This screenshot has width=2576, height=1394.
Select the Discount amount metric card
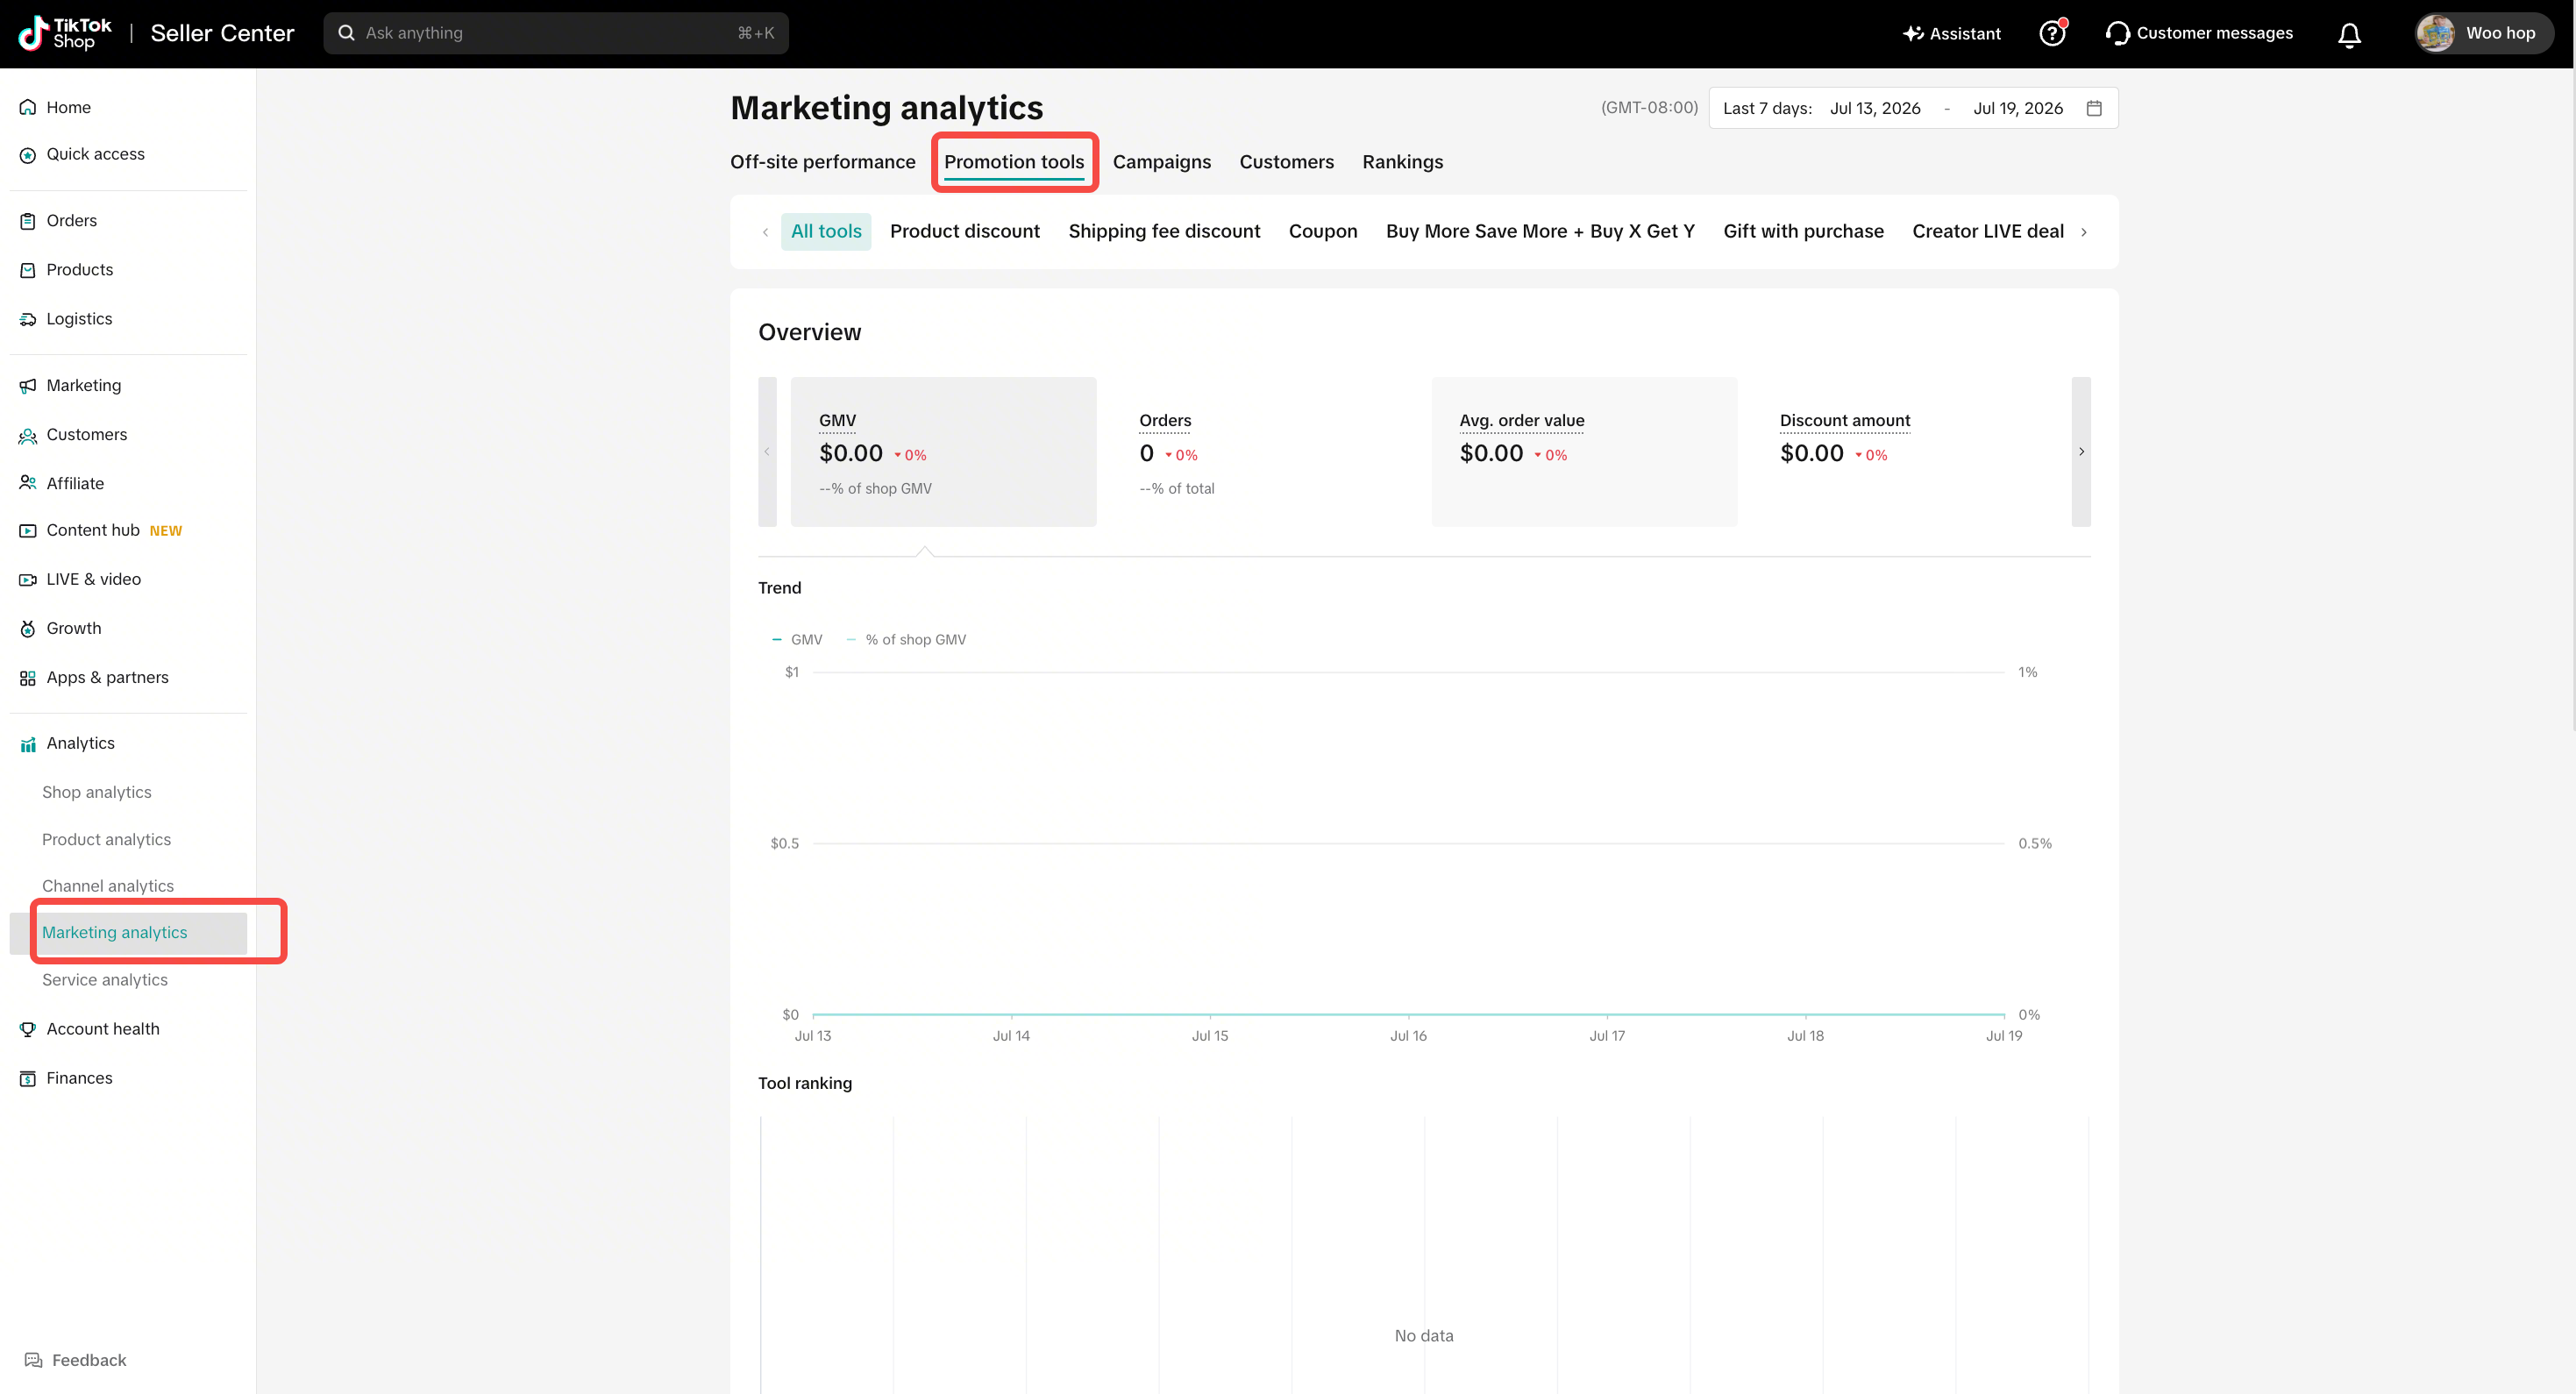click(x=1904, y=452)
